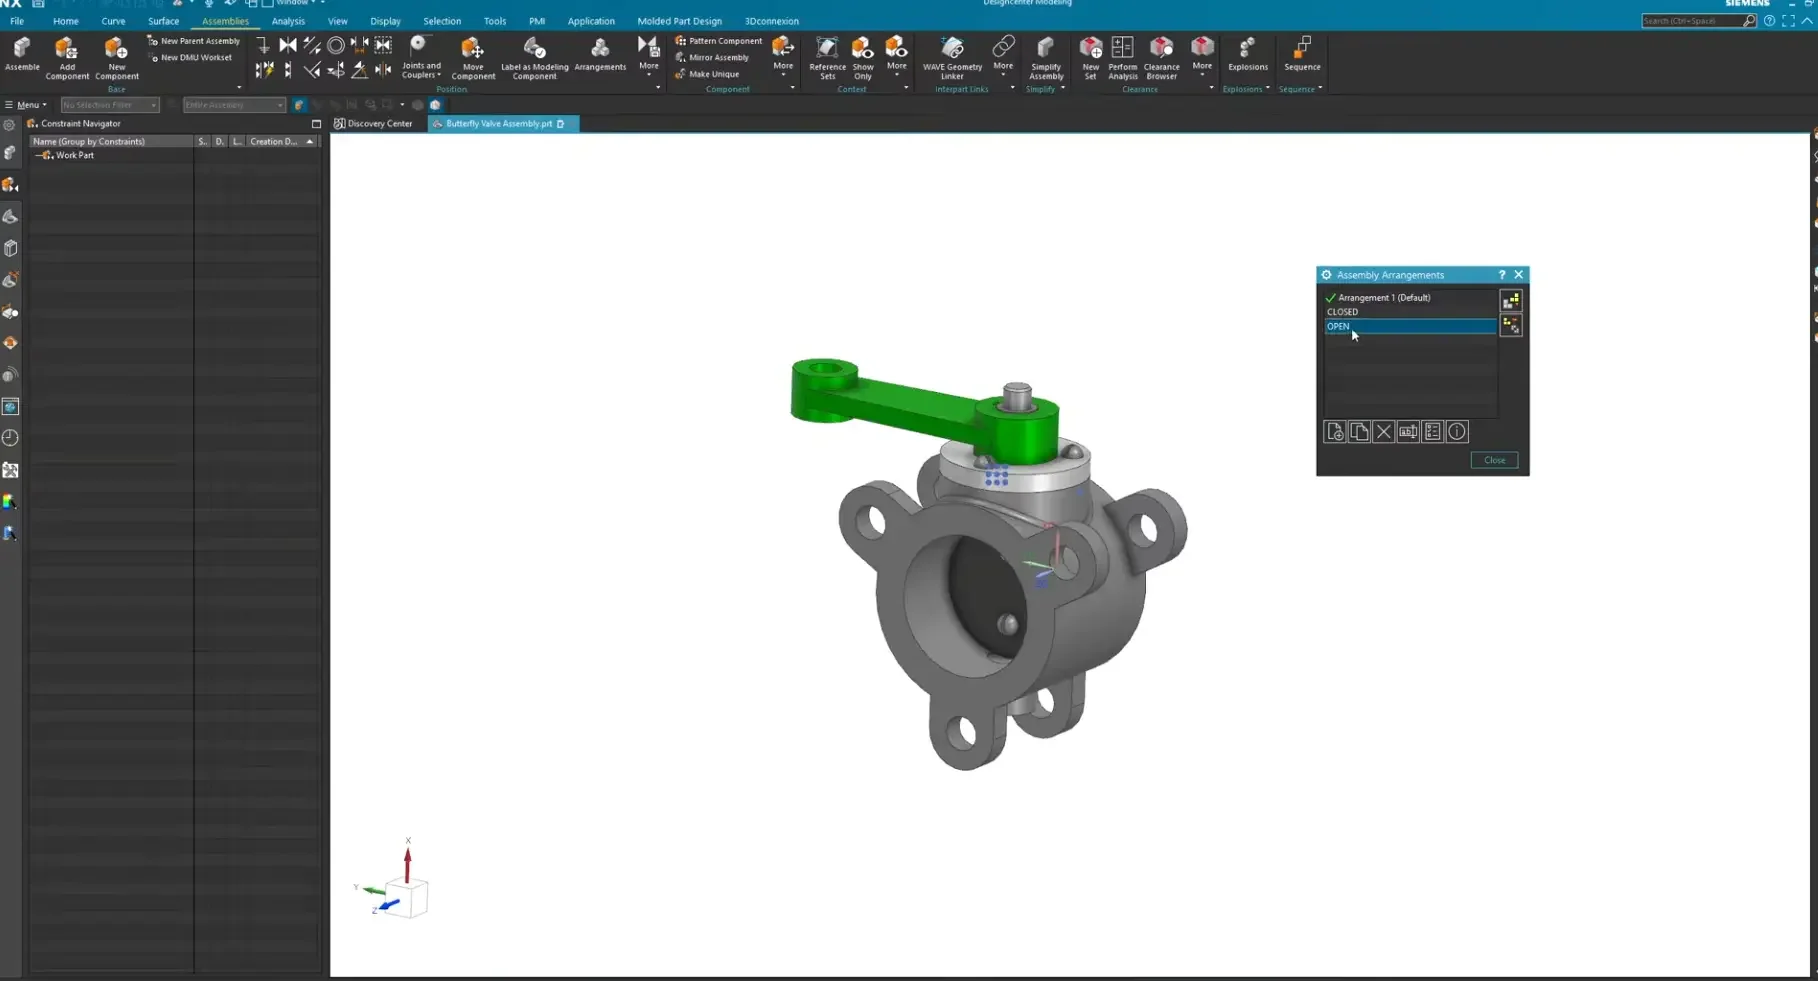Open the PMI ribbon tab

tap(537, 21)
